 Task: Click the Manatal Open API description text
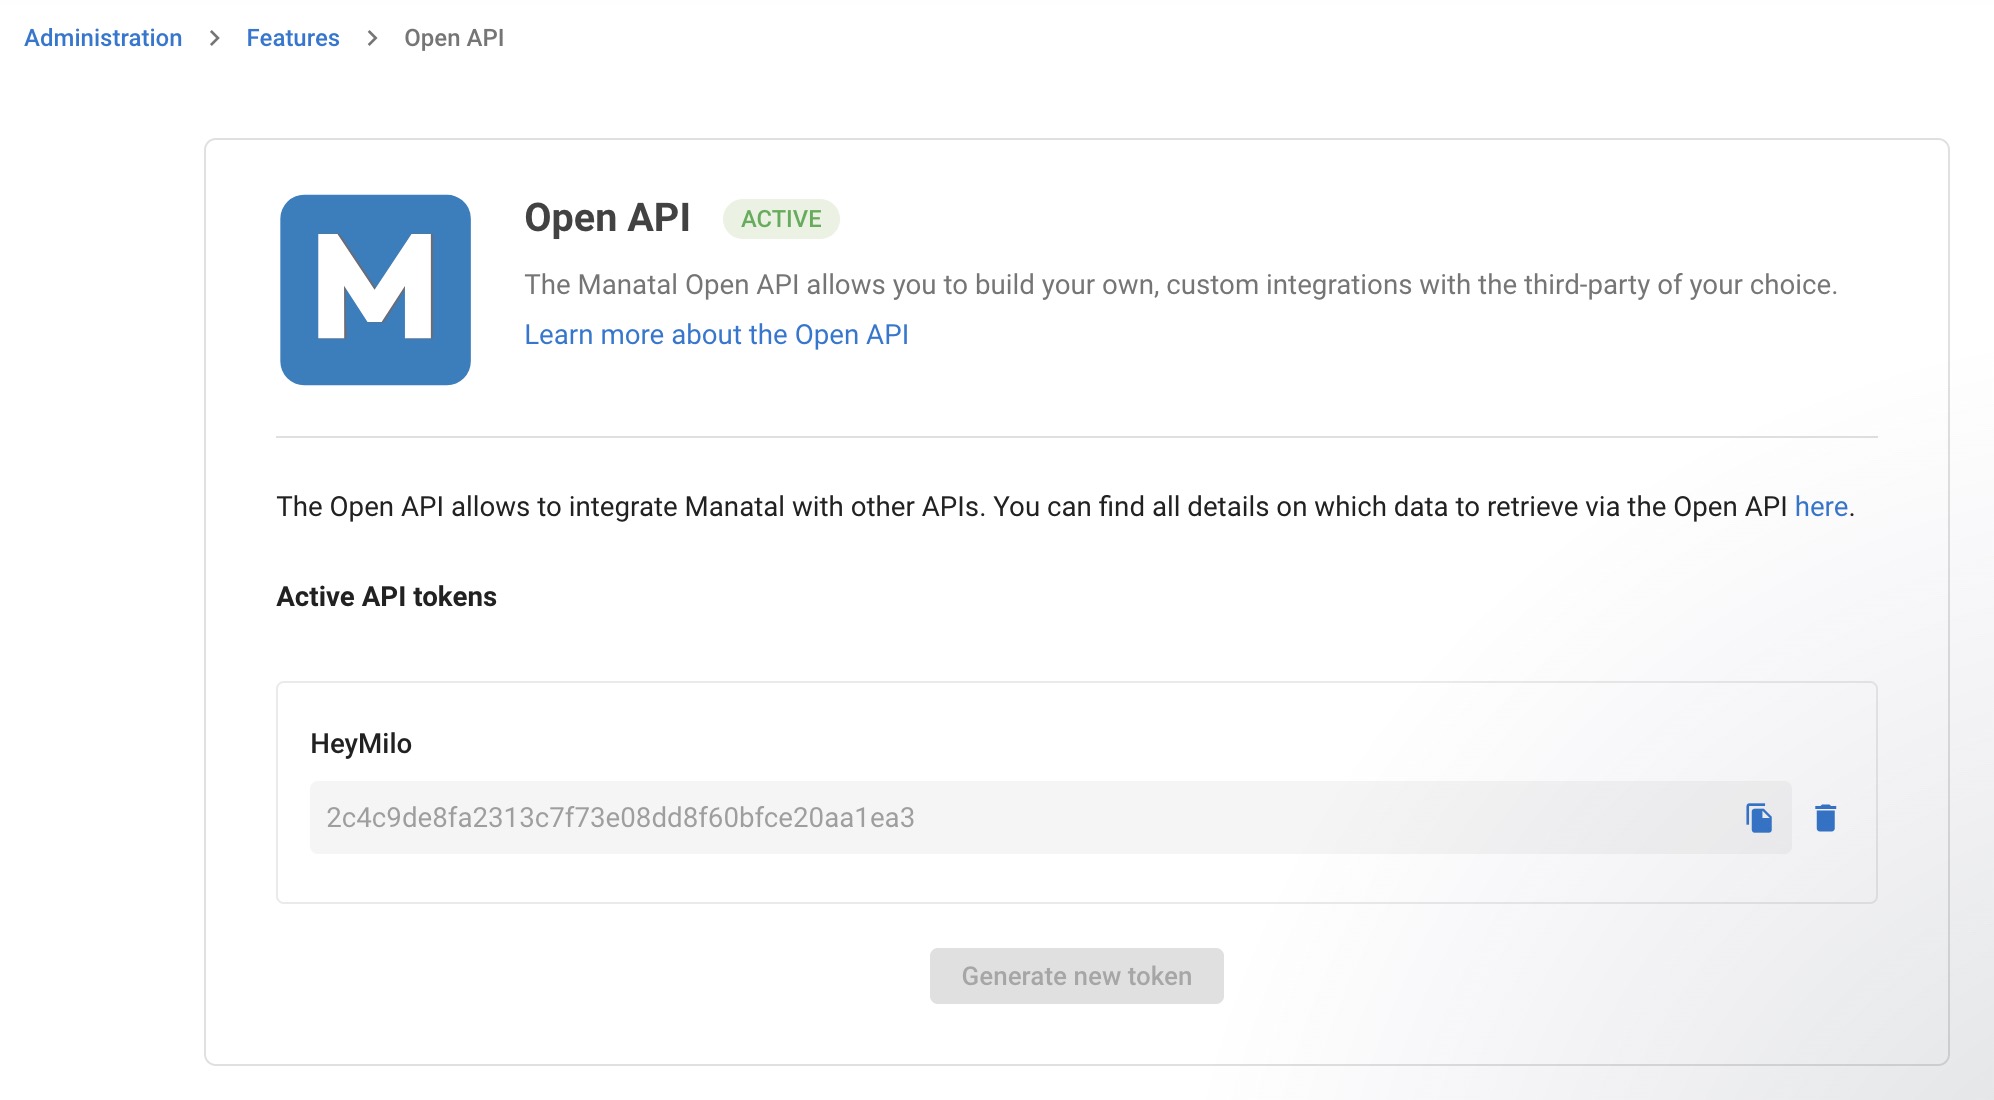1180,285
